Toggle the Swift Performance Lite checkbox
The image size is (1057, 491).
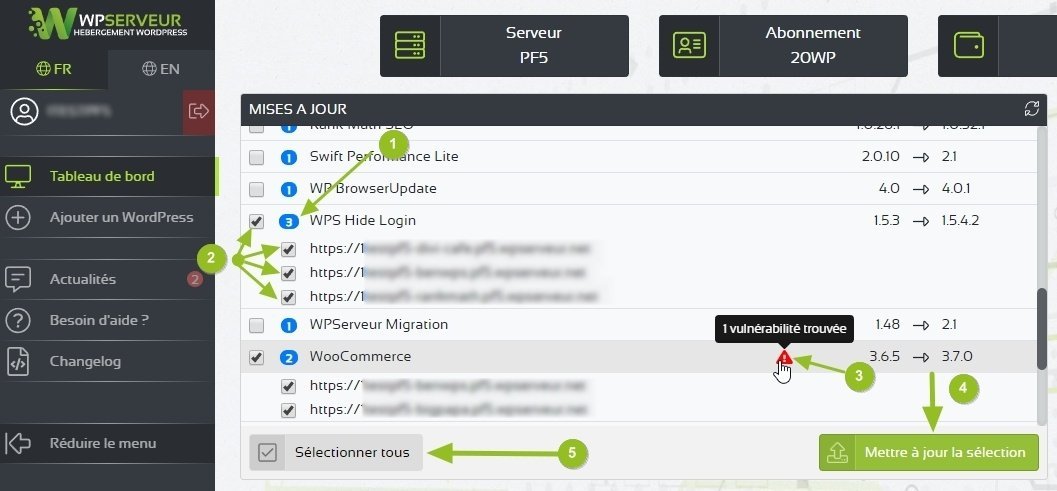[256, 158]
